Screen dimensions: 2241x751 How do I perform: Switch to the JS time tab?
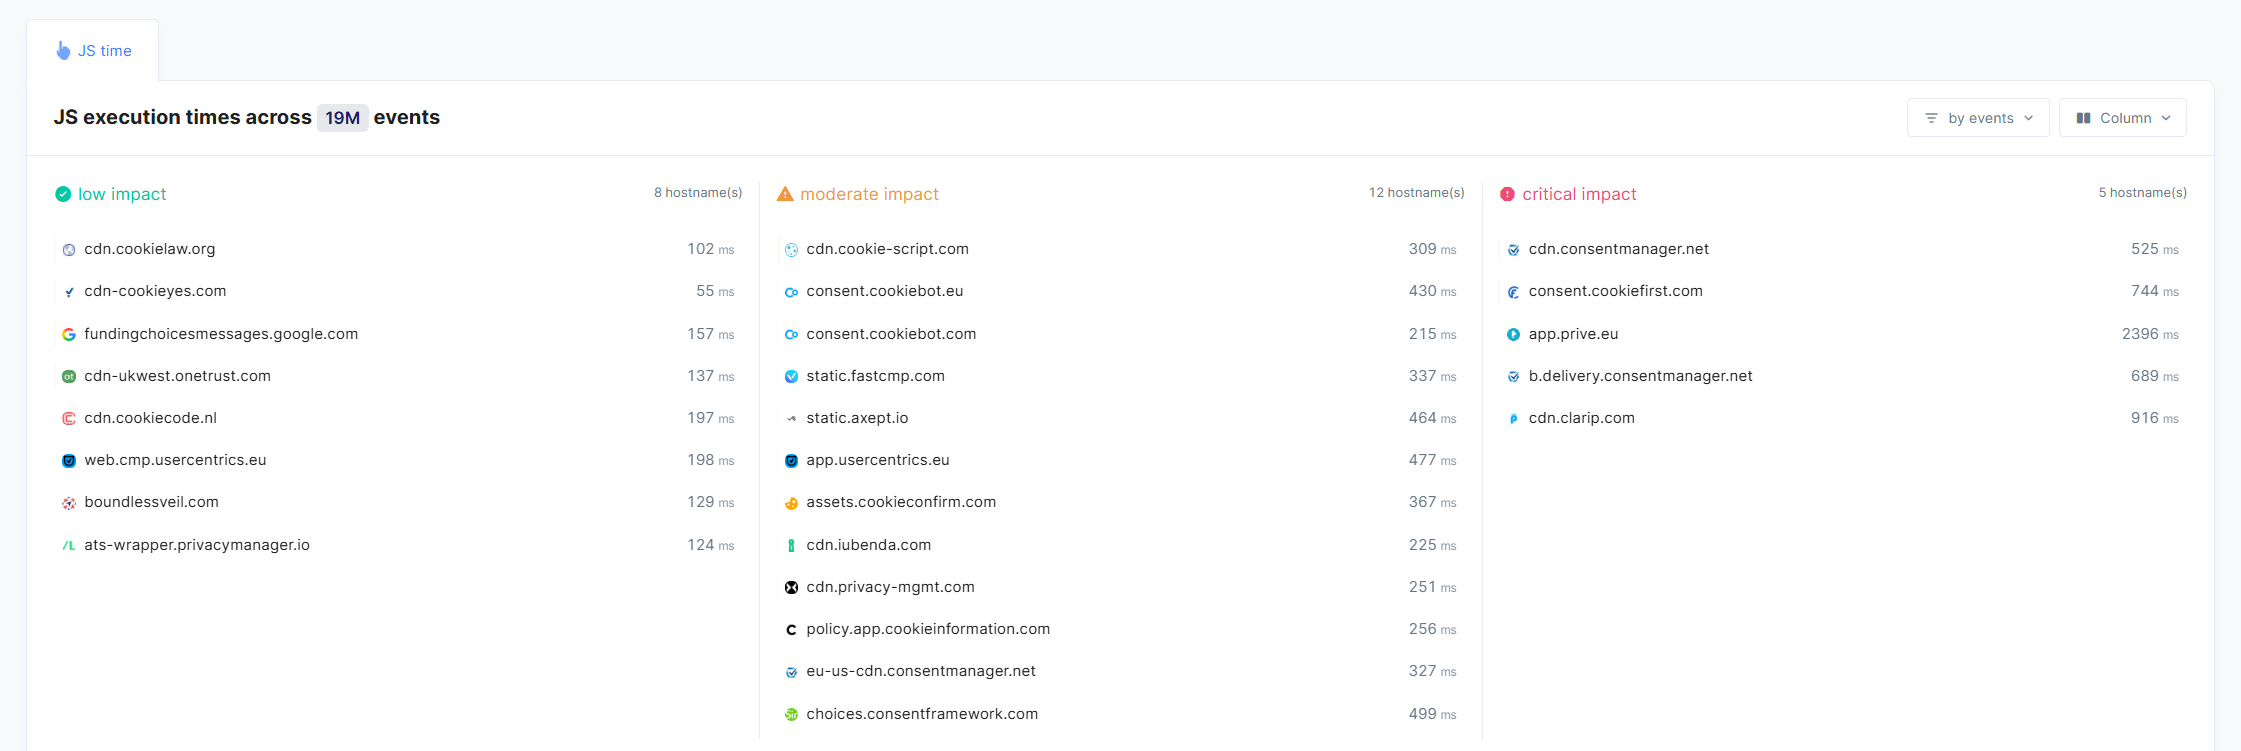coord(93,51)
